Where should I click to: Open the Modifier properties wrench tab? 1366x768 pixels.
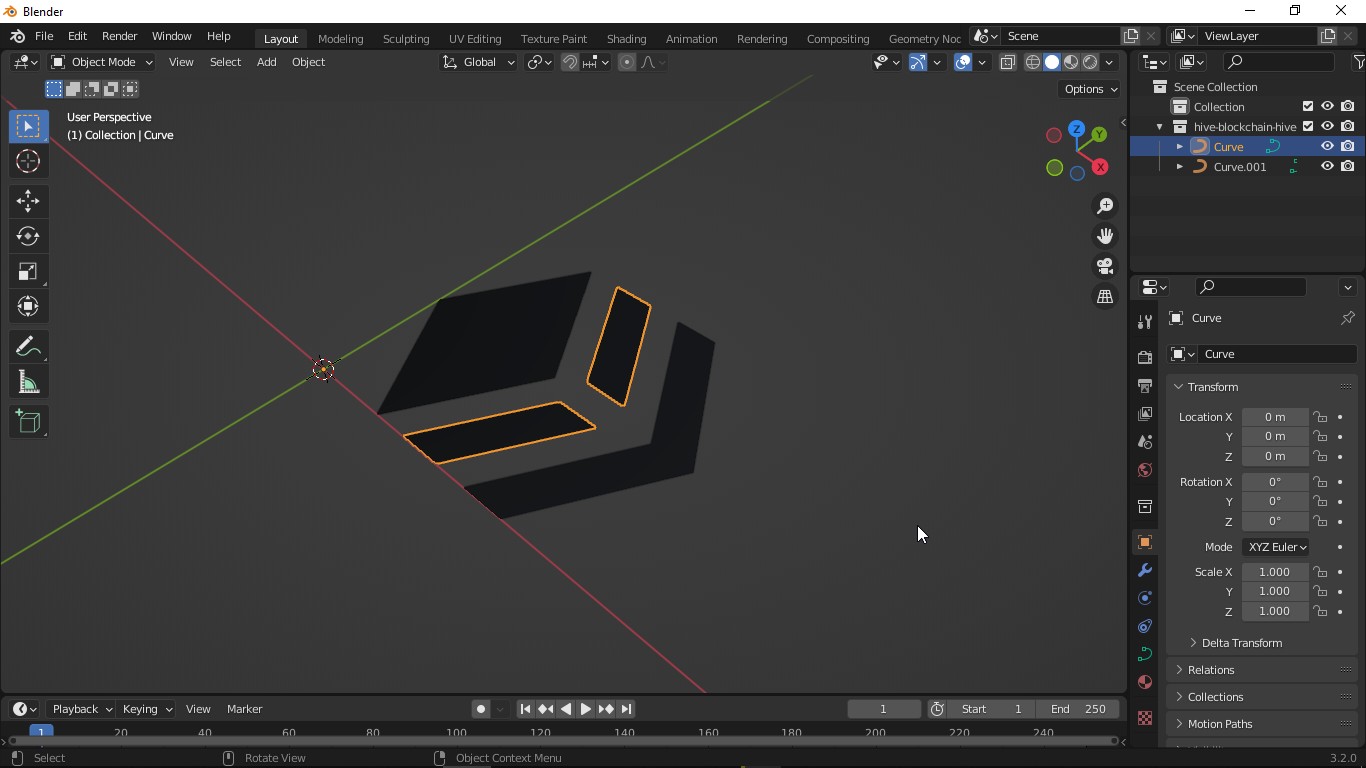point(1145,570)
